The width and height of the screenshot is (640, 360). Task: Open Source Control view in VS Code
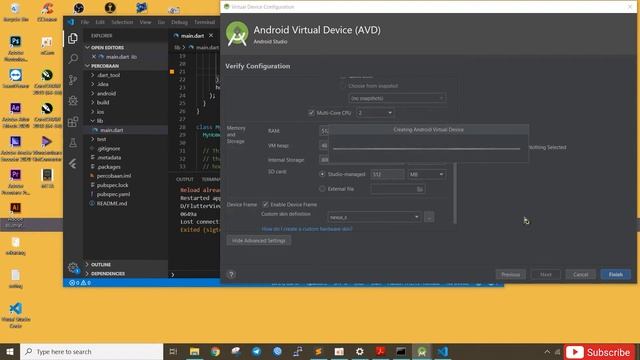[73, 80]
